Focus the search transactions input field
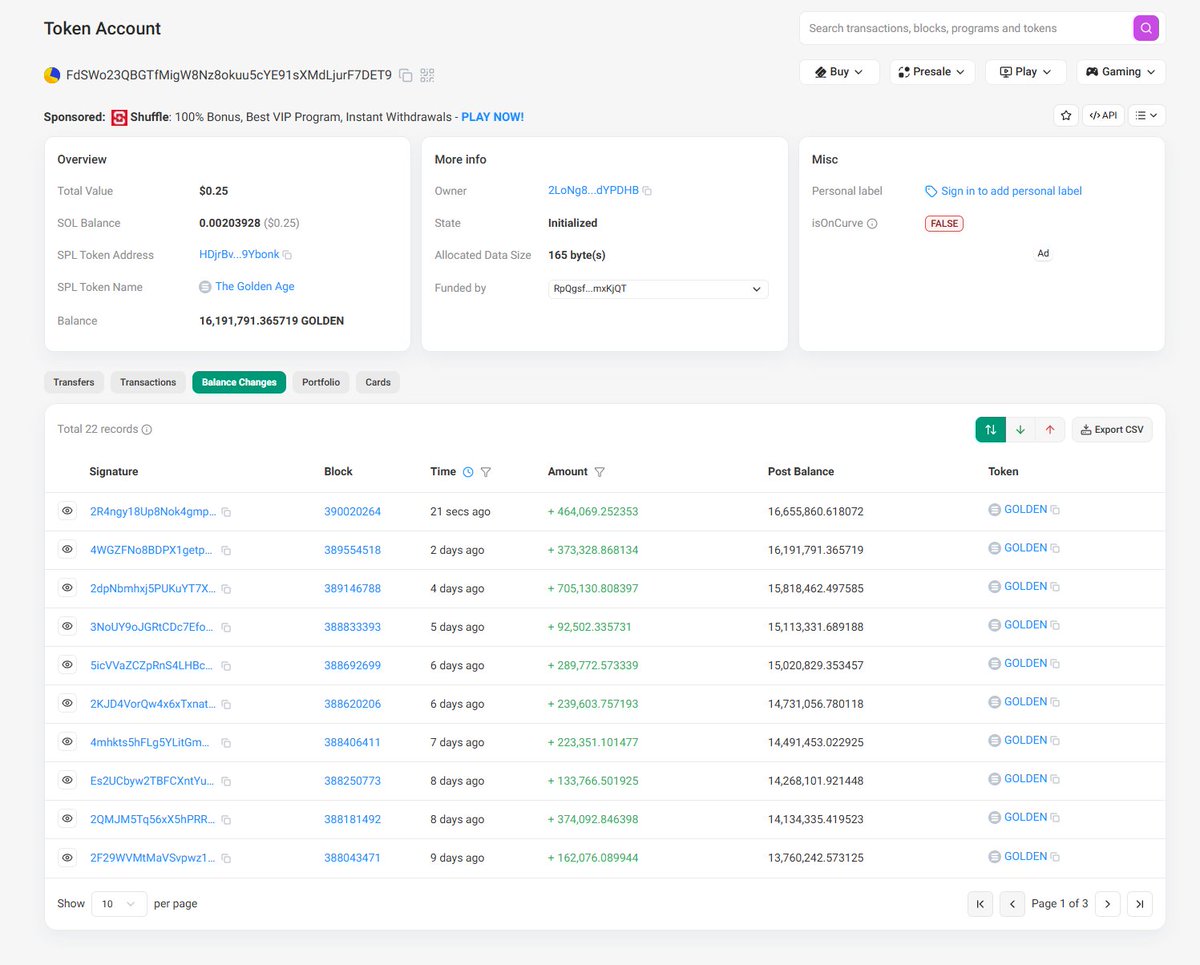The image size is (1200, 965). coord(966,28)
